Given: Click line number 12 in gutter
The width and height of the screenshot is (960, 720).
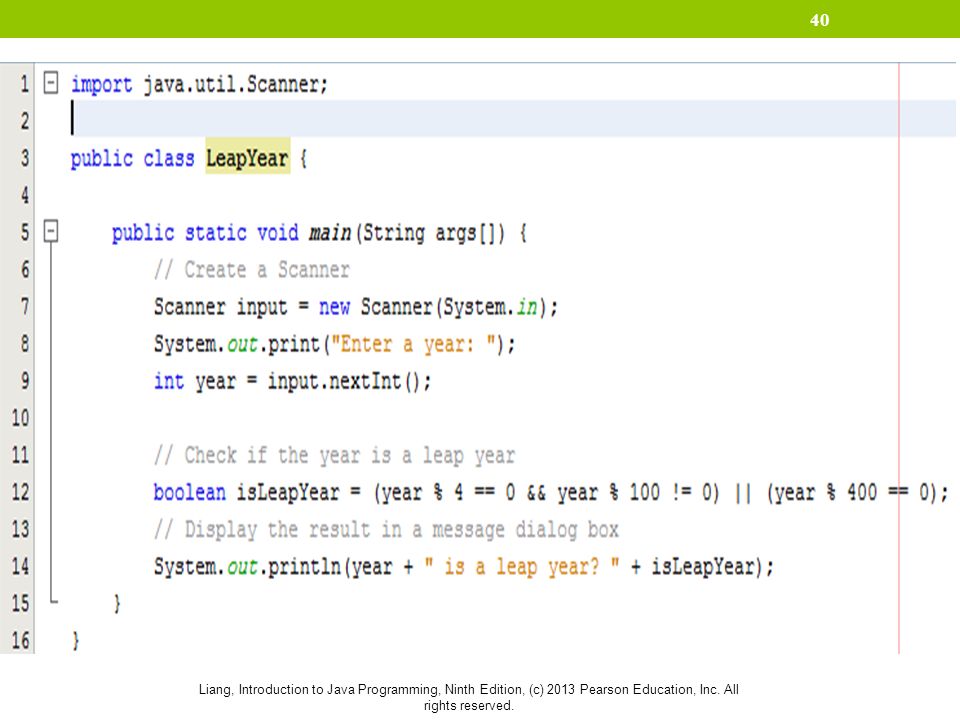Looking at the screenshot, I should pos(20,492).
